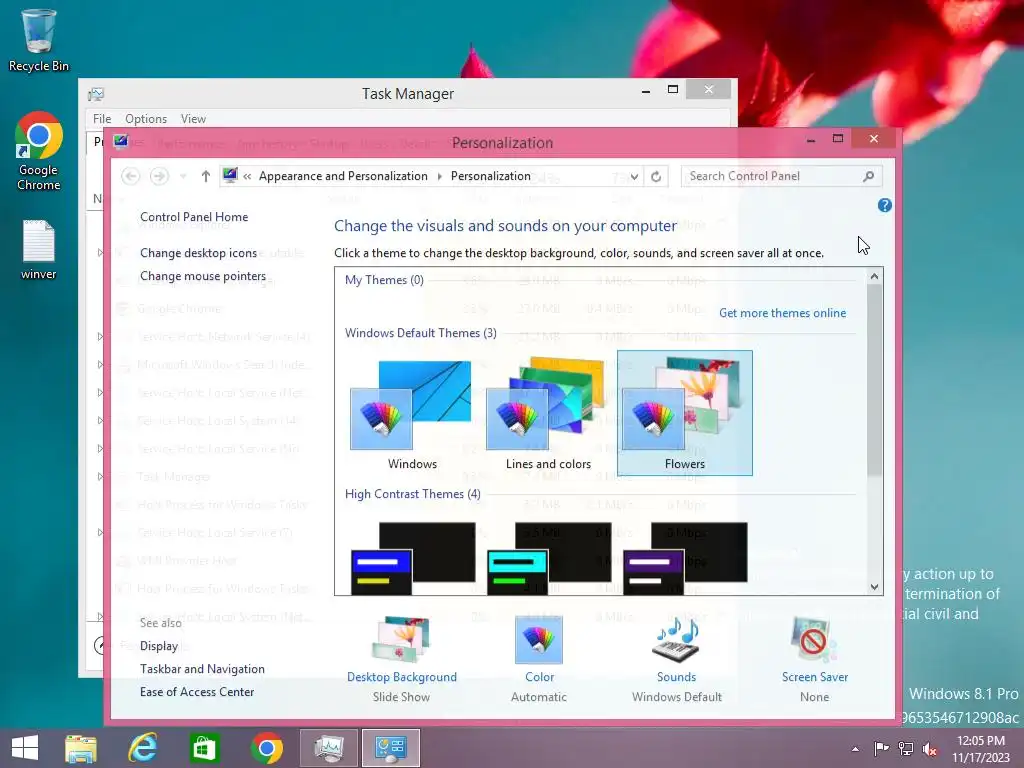The width and height of the screenshot is (1024, 768).
Task: Open Taskbar and Navigation link
Action: pos(202,669)
